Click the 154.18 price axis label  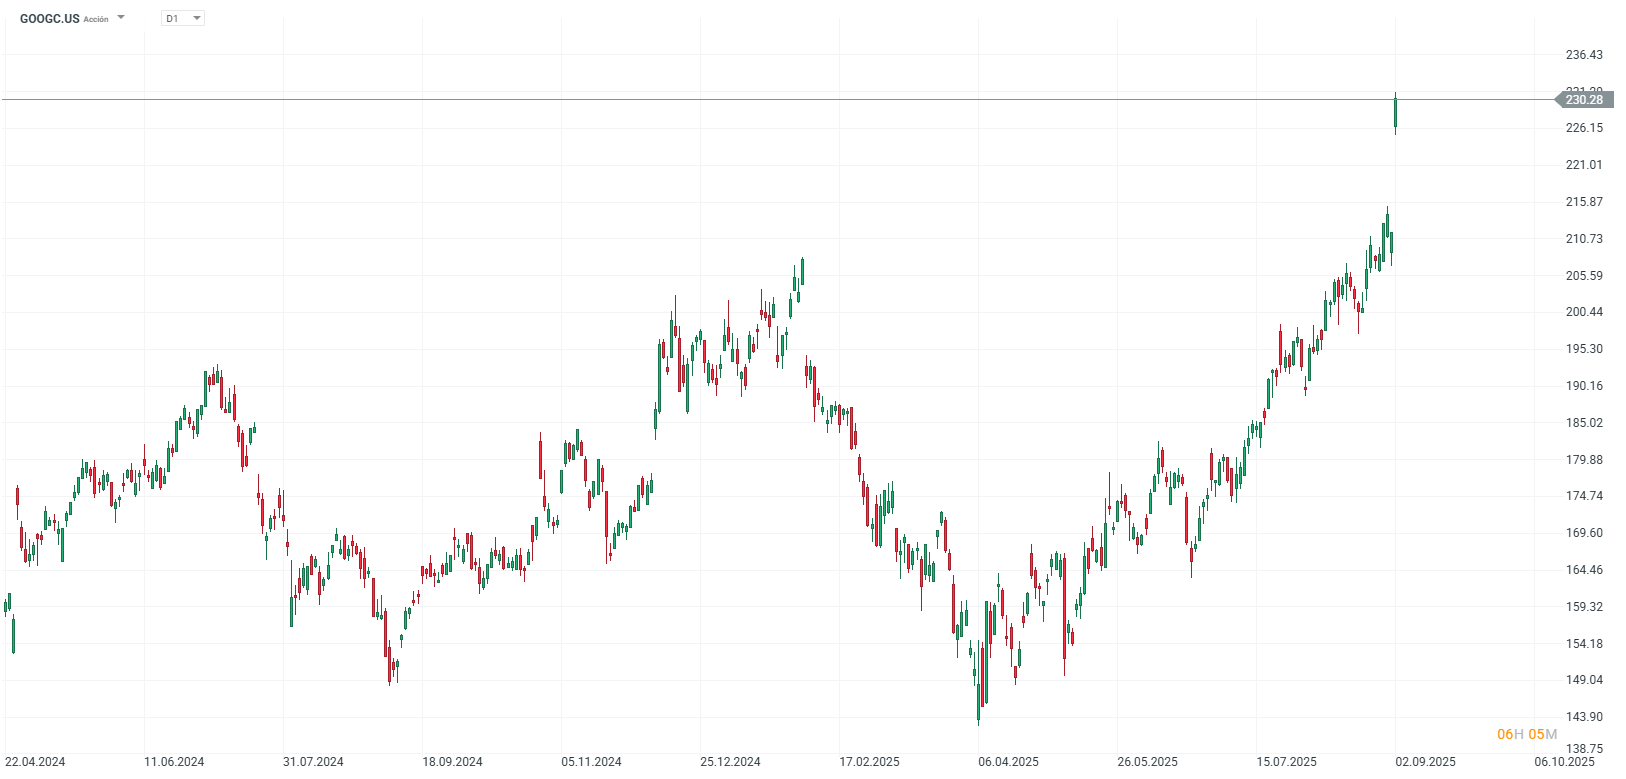coord(1584,644)
